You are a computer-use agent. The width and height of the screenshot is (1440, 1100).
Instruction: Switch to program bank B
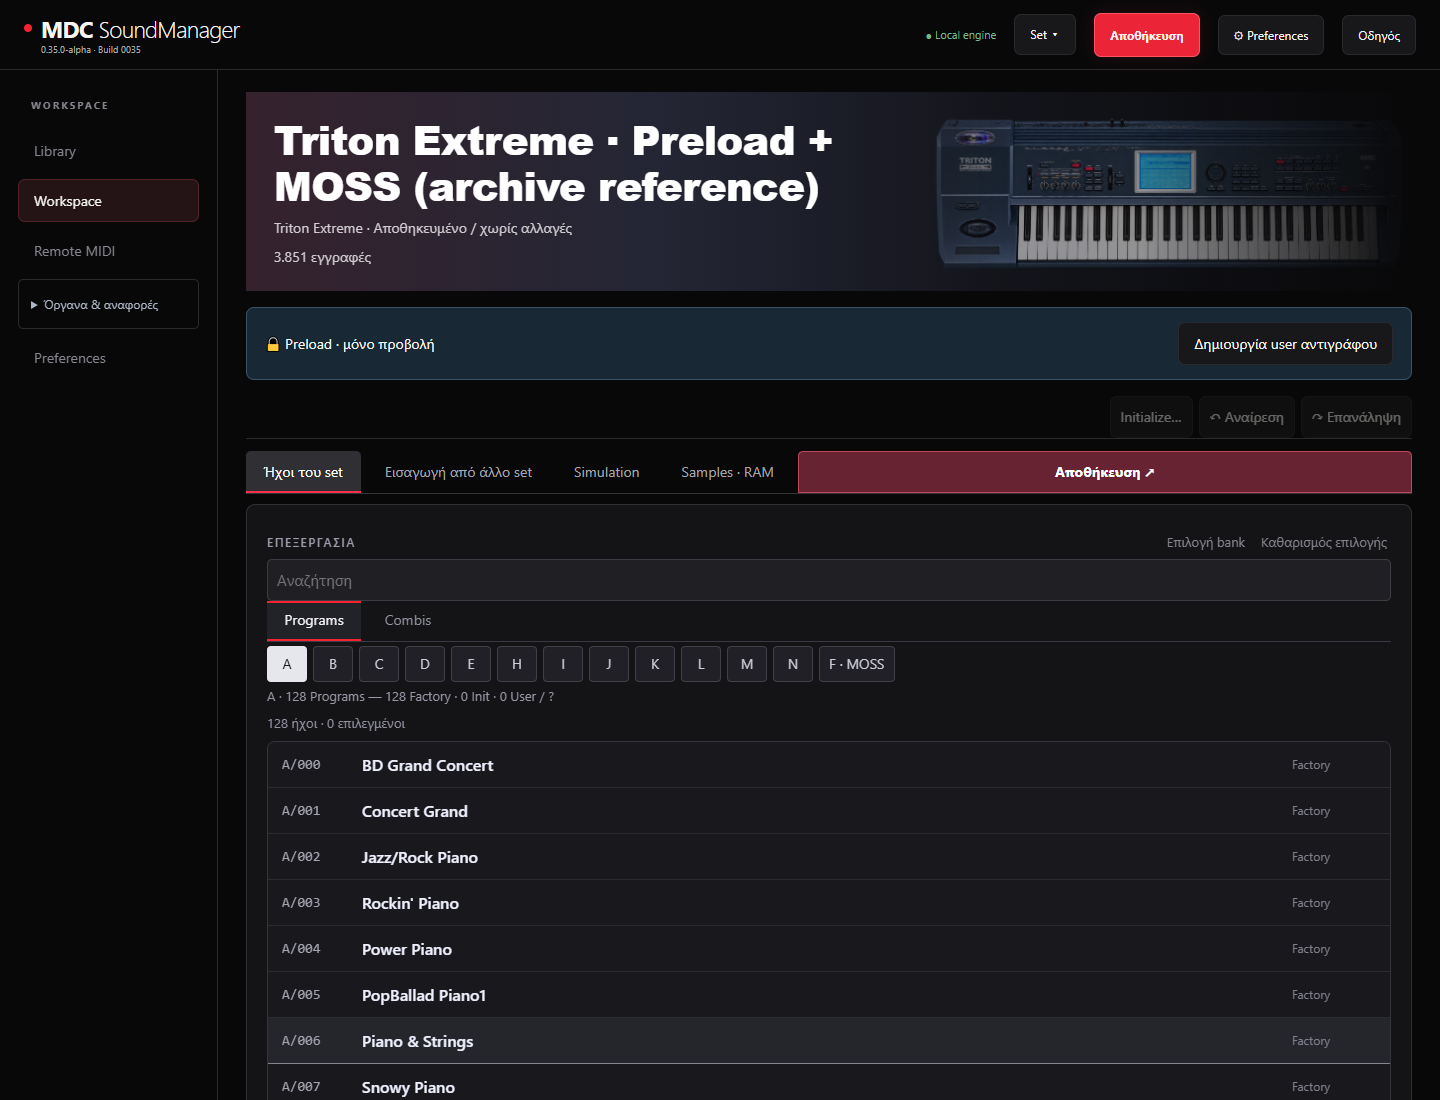tap(333, 664)
